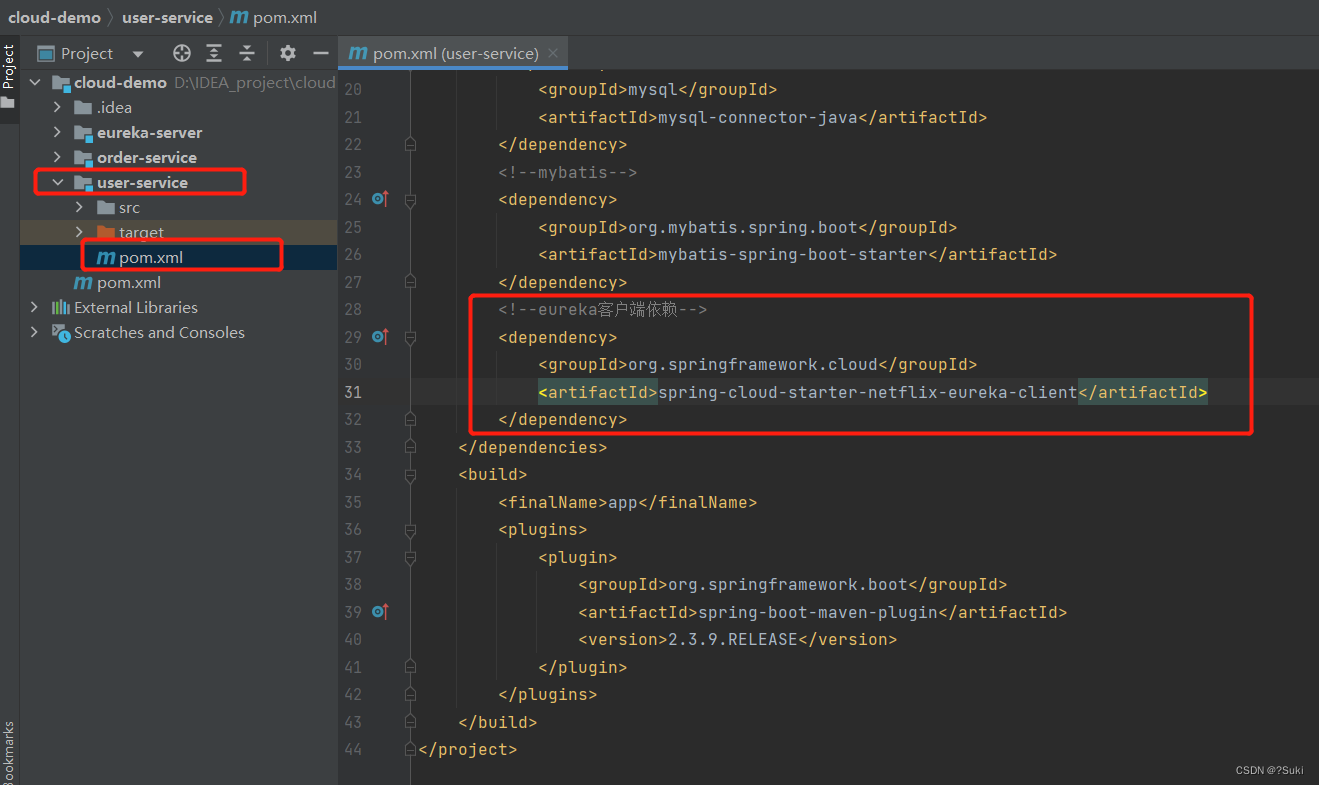Collapse the cloud-demo root node

[35, 82]
